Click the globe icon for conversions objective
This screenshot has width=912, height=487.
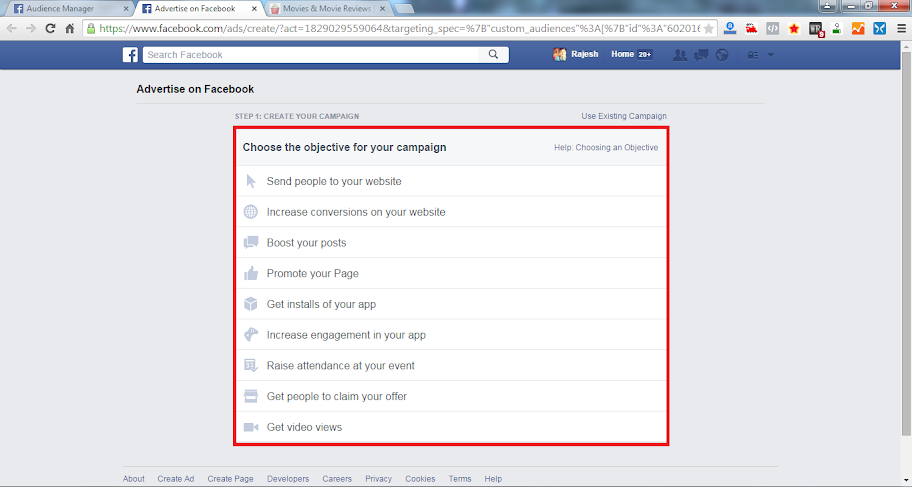(x=251, y=212)
